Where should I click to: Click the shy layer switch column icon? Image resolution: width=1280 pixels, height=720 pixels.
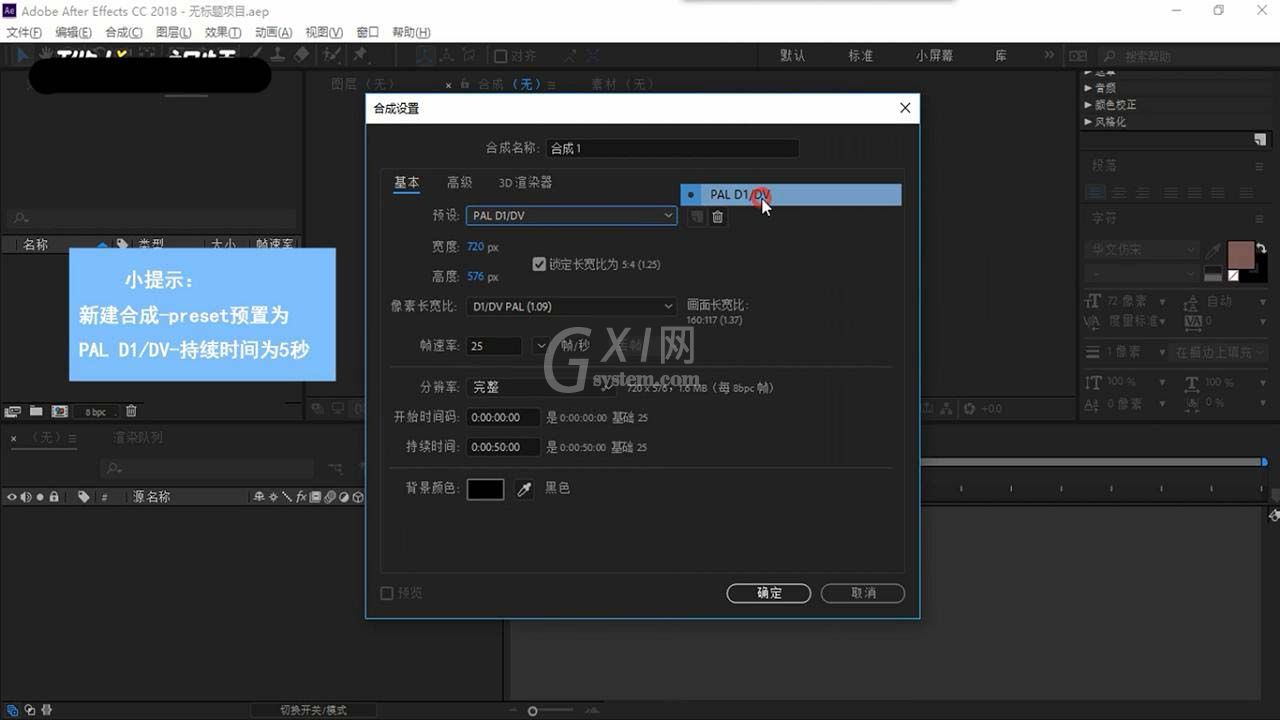pos(258,497)
